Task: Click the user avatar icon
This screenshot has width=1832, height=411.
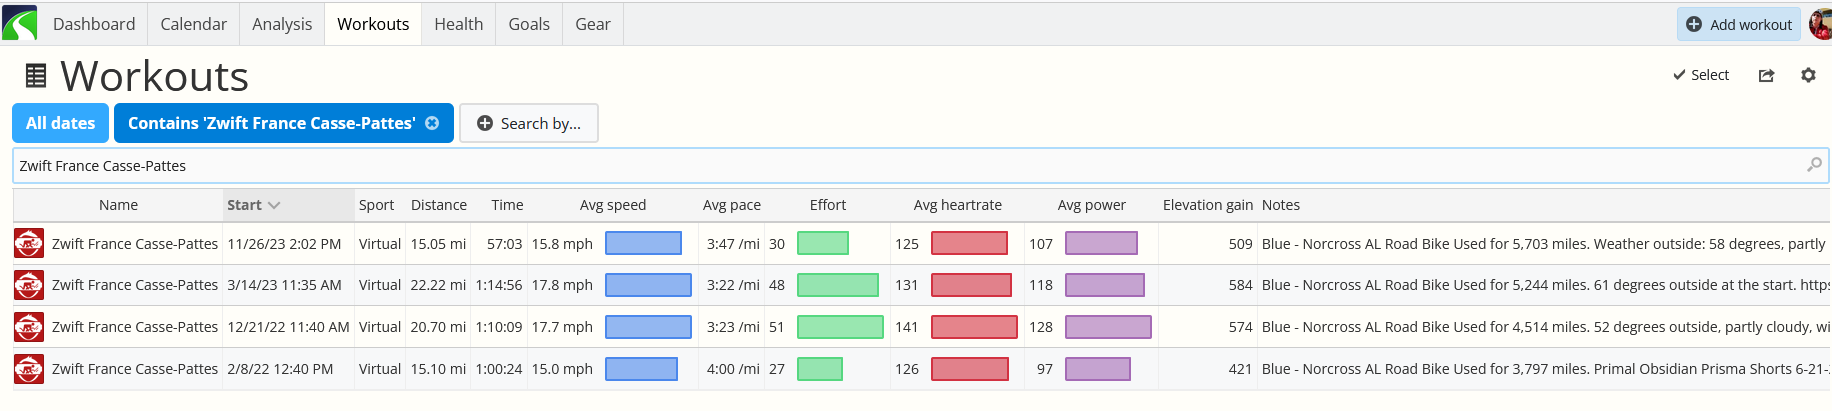Action: [1821, 24]
